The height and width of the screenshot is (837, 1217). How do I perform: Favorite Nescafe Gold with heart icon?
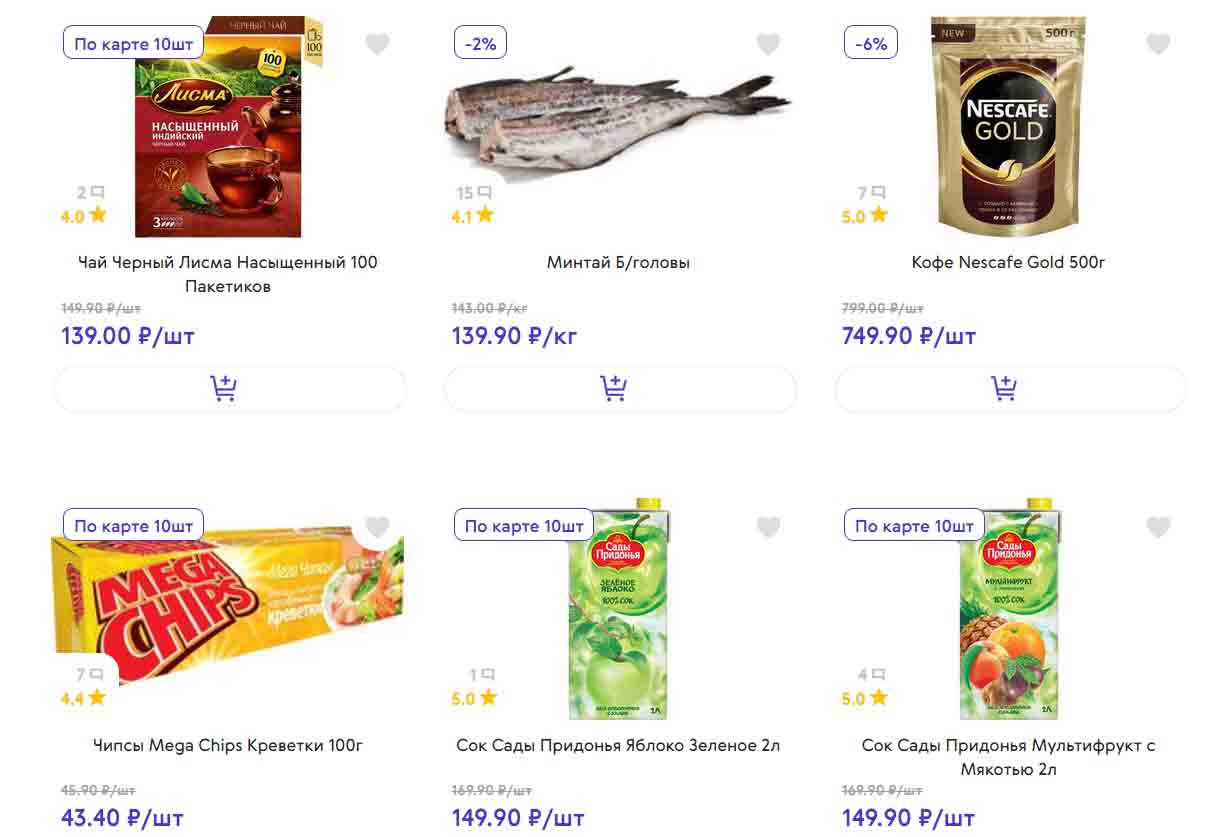(x=1158, y=44)
